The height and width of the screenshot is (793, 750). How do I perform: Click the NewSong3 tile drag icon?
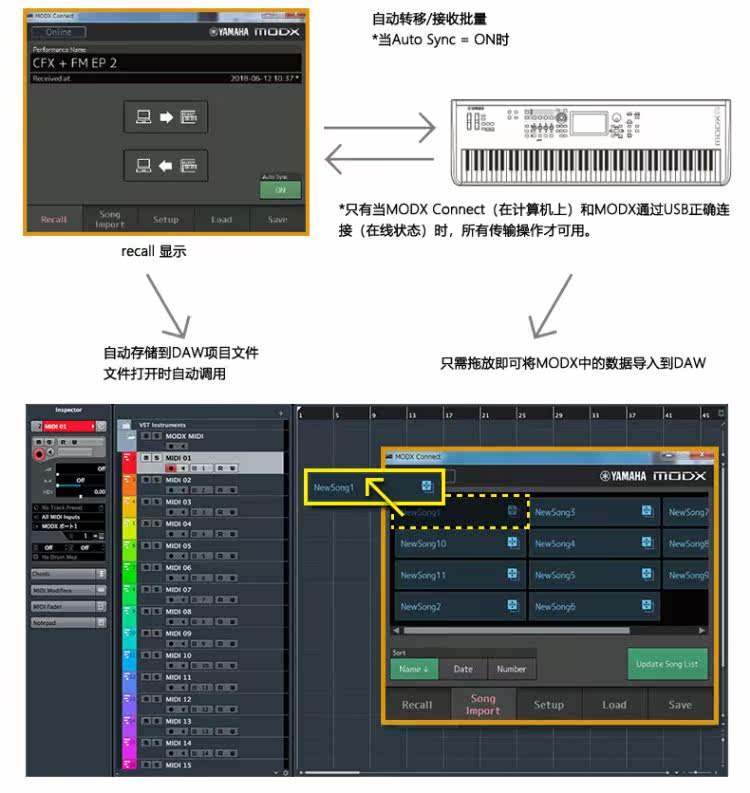pos(647,511)
